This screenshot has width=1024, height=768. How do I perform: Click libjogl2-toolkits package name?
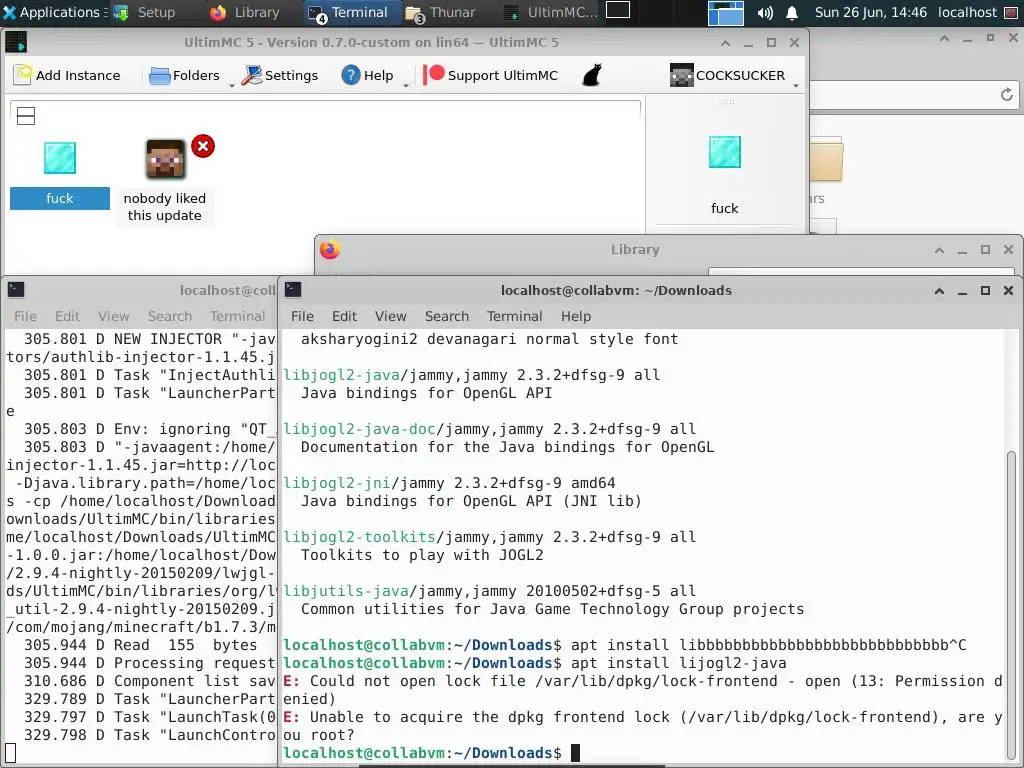359,537
